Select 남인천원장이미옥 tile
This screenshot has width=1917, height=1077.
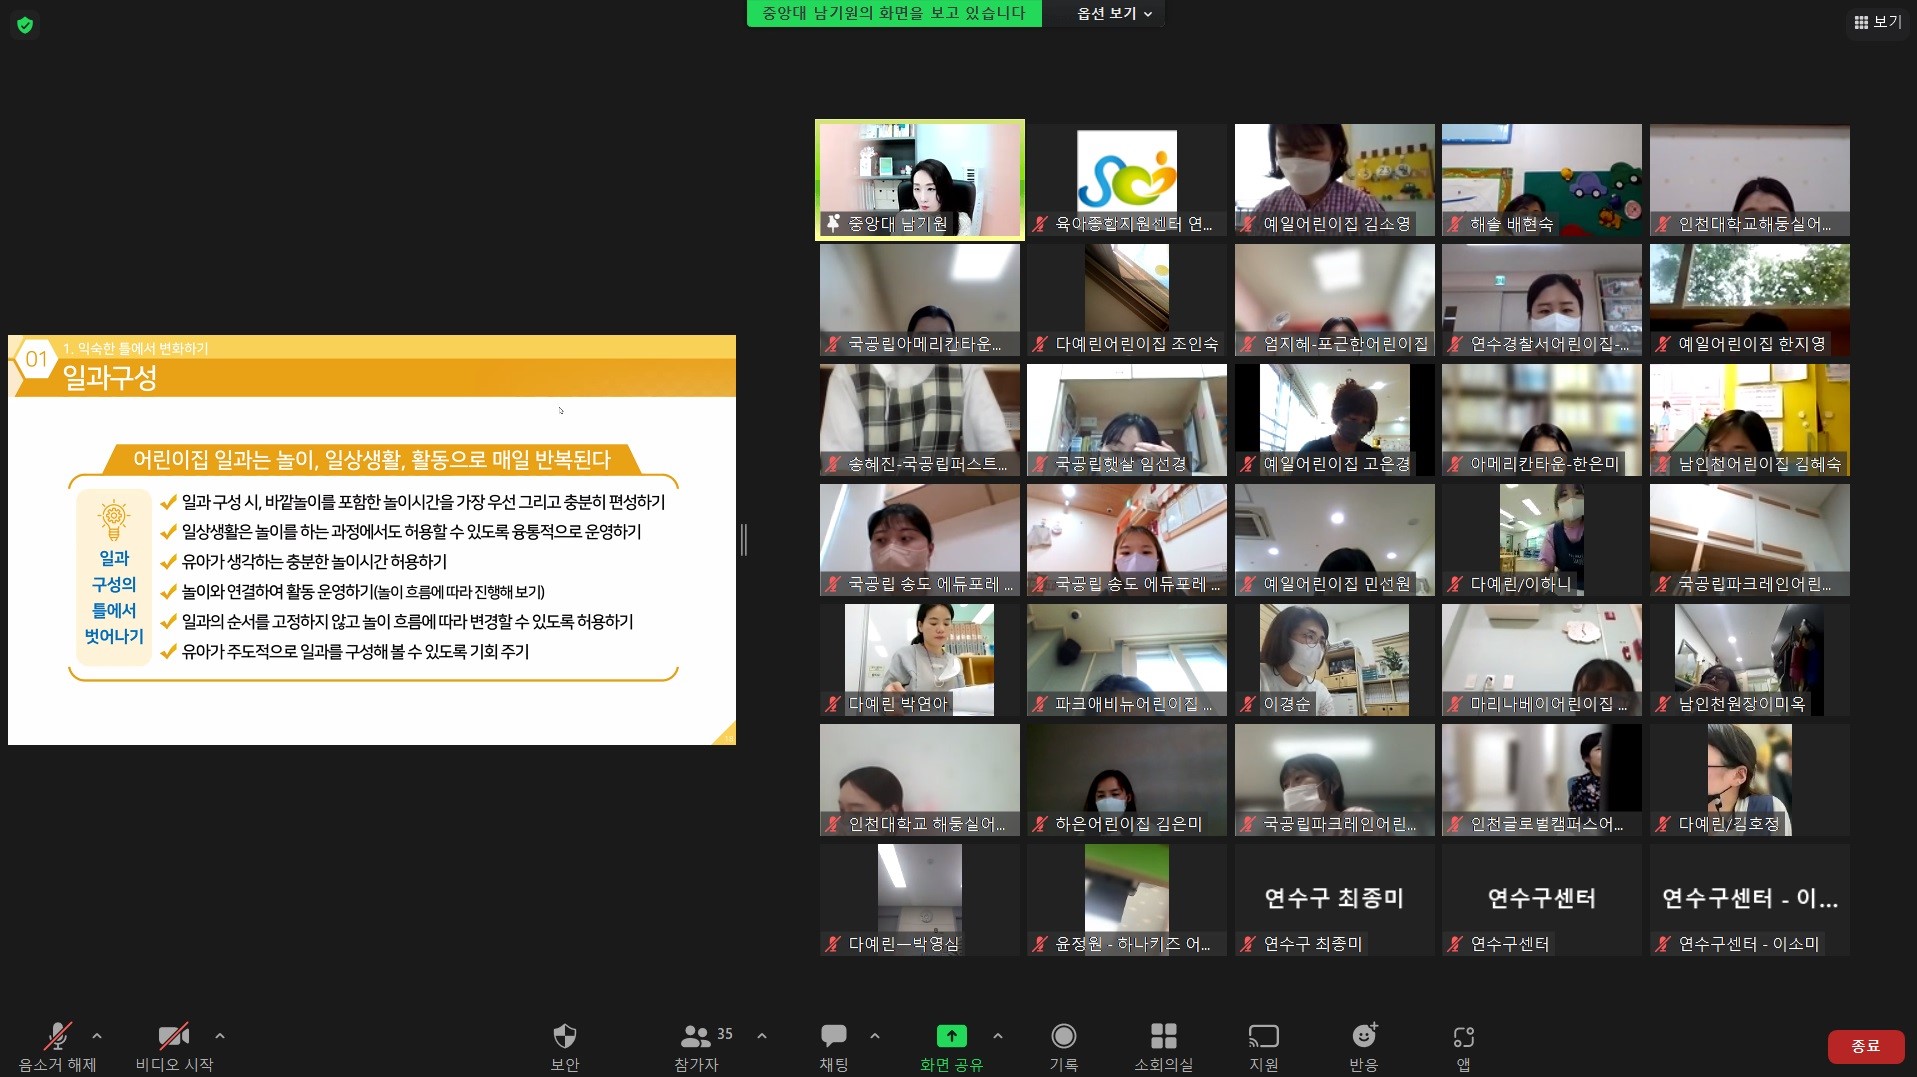click(x=1749, y=660)
